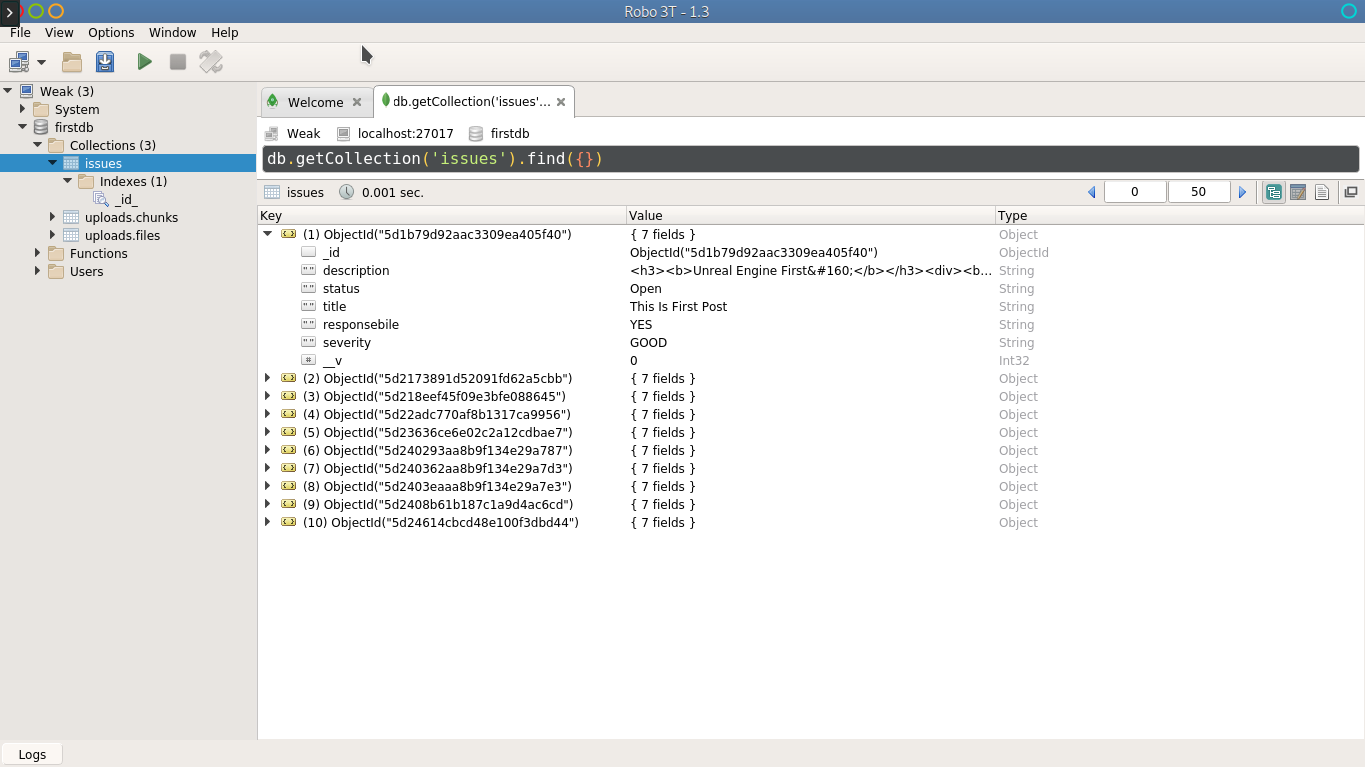
Task: Go to next page of results arrow
Action: pyautogui.click(x=1243, y=192)
